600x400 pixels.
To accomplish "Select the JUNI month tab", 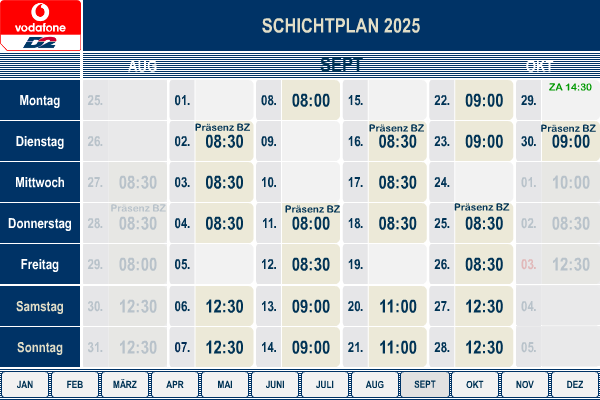I will pyautogui.click(x=275, y=384).
